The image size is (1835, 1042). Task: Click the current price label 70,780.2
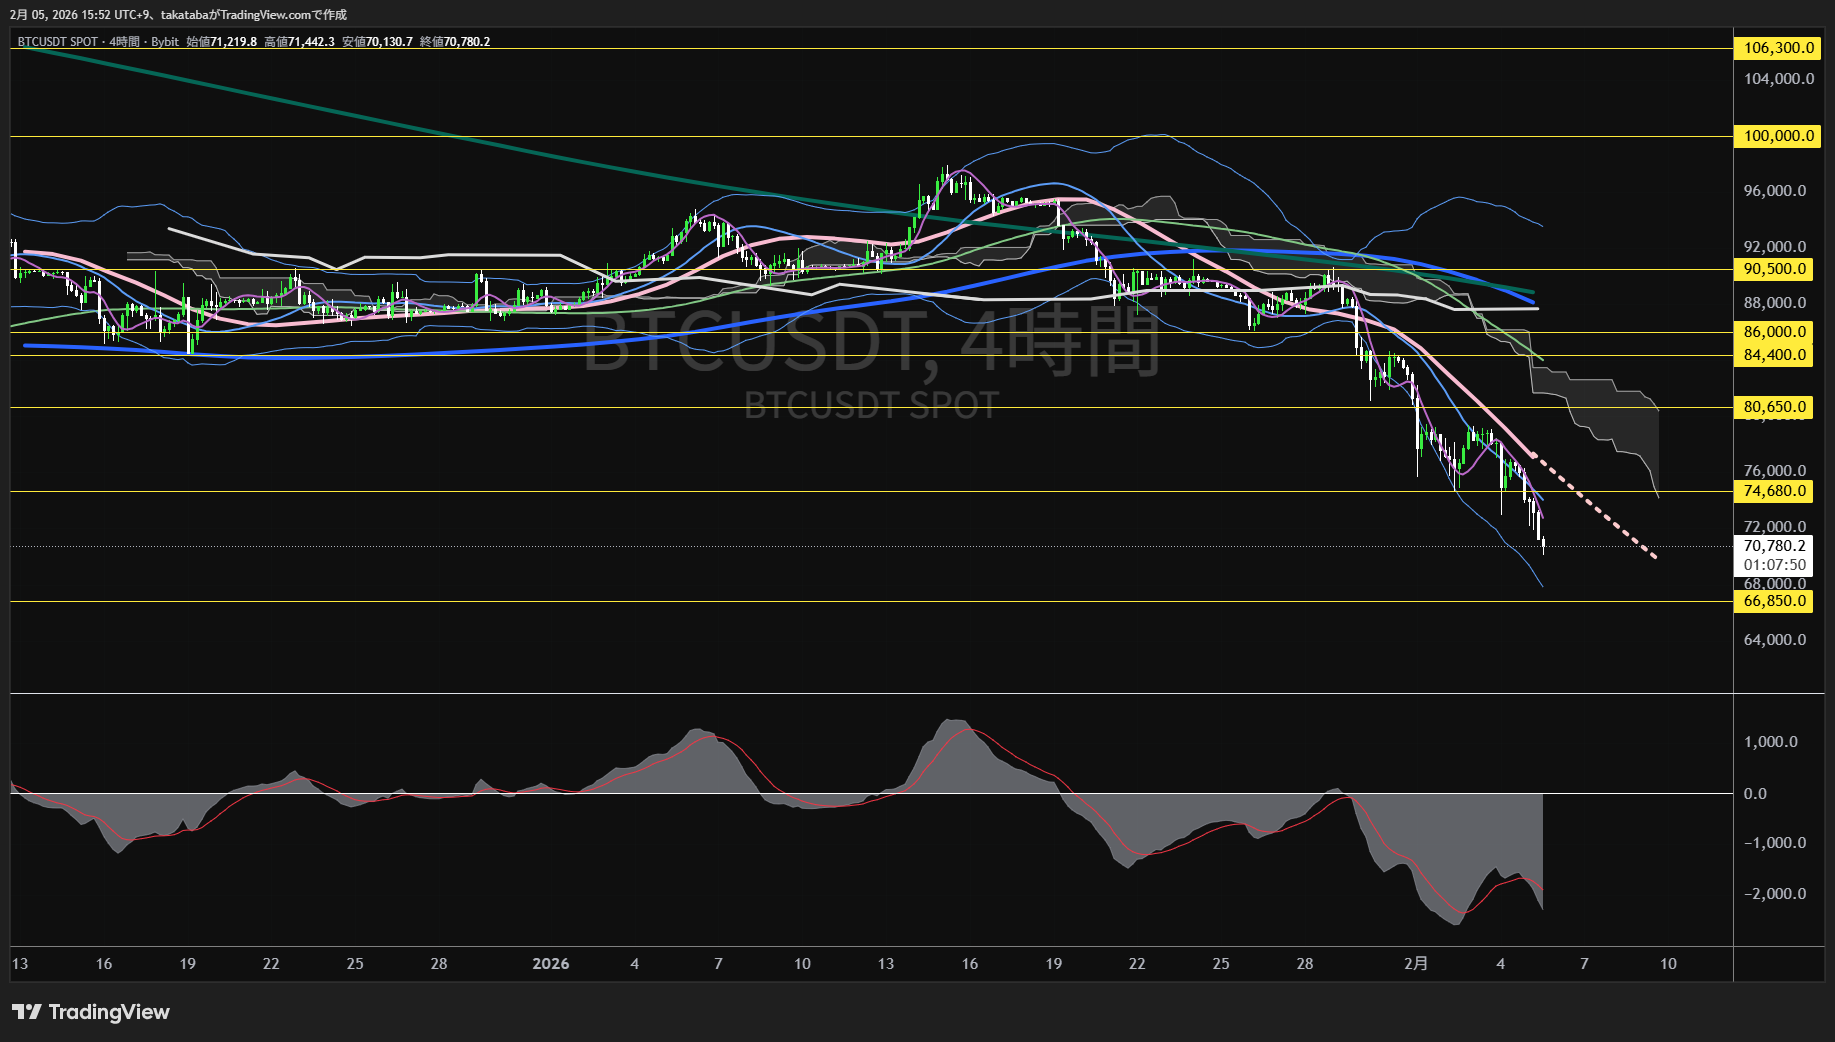tap(1774, 546)
